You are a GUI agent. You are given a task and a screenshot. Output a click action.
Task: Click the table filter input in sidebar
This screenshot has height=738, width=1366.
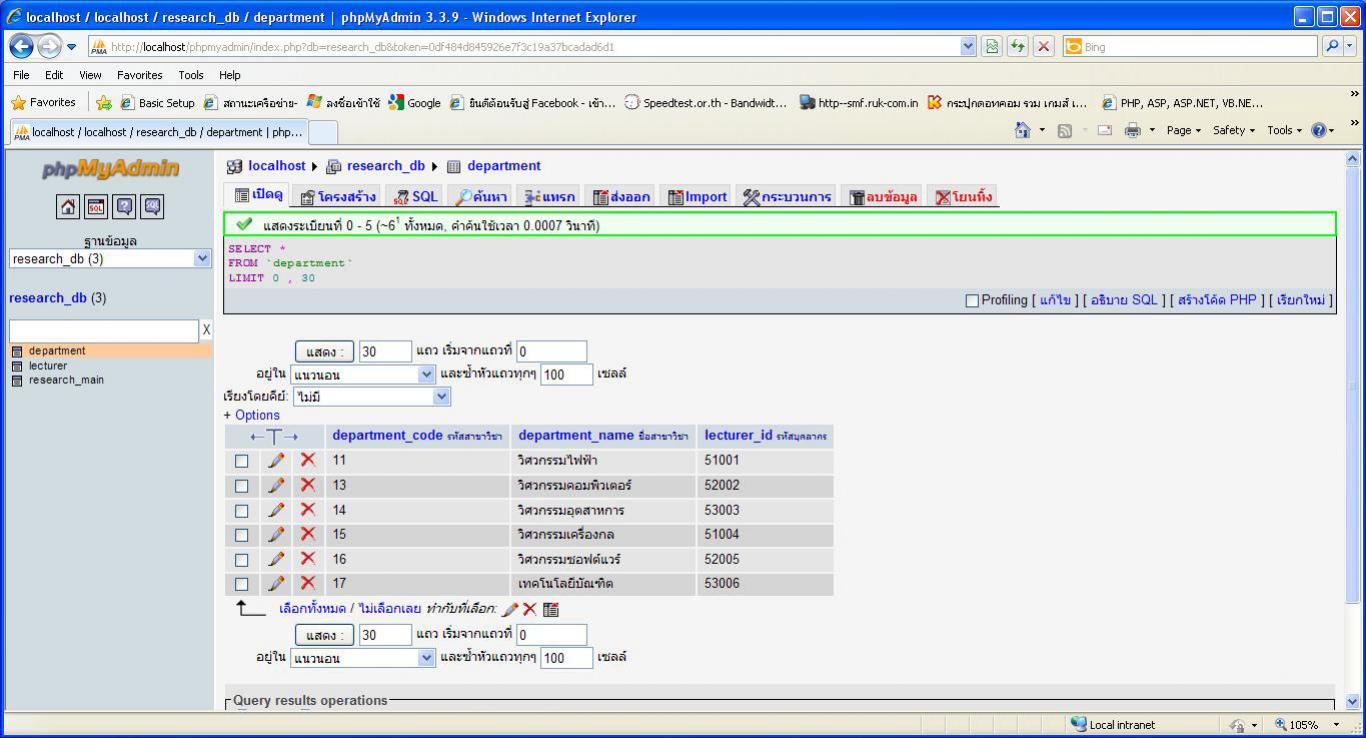pos(104,331)
